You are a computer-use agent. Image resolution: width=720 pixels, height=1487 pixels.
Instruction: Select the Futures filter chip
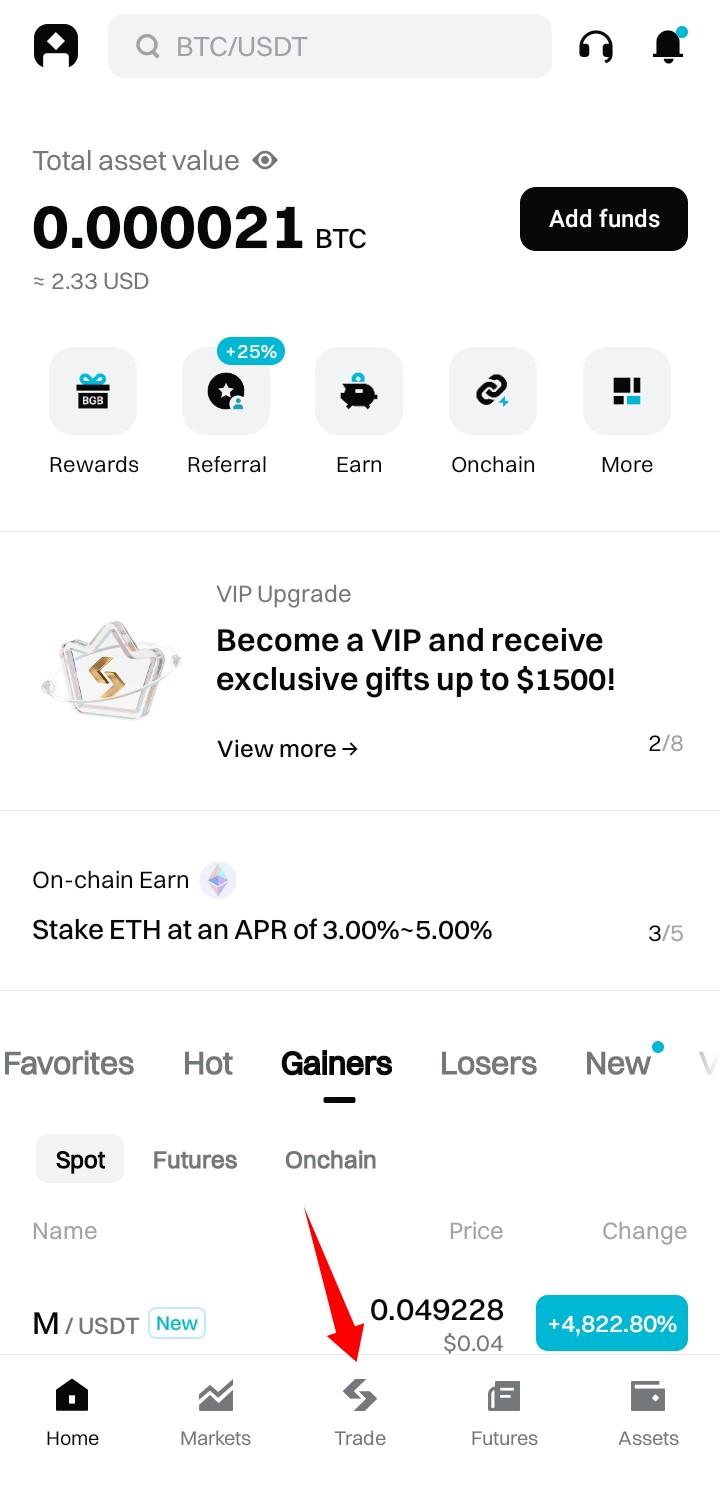(195, 1159)
